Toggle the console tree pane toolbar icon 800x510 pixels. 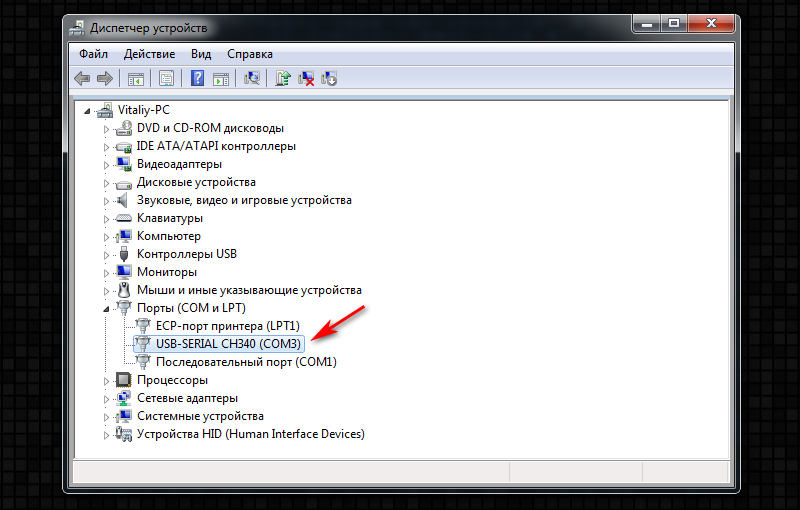pos(136,79)
